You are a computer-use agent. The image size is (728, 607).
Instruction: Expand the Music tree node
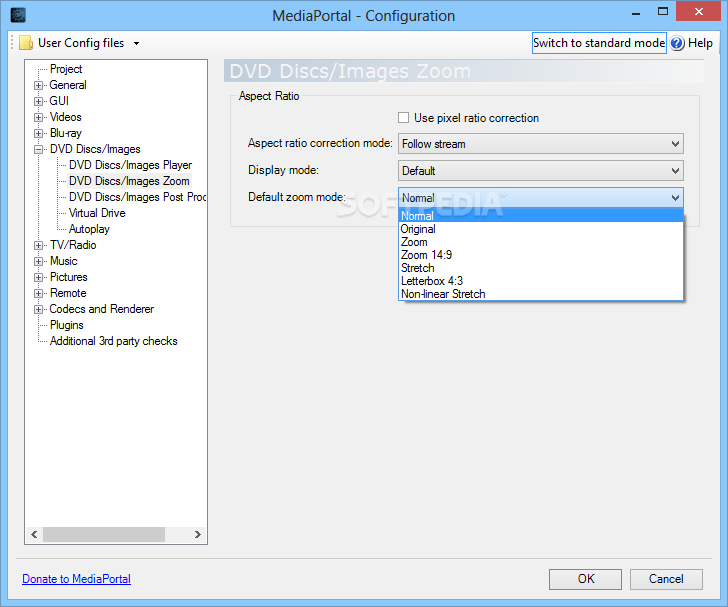39,261
